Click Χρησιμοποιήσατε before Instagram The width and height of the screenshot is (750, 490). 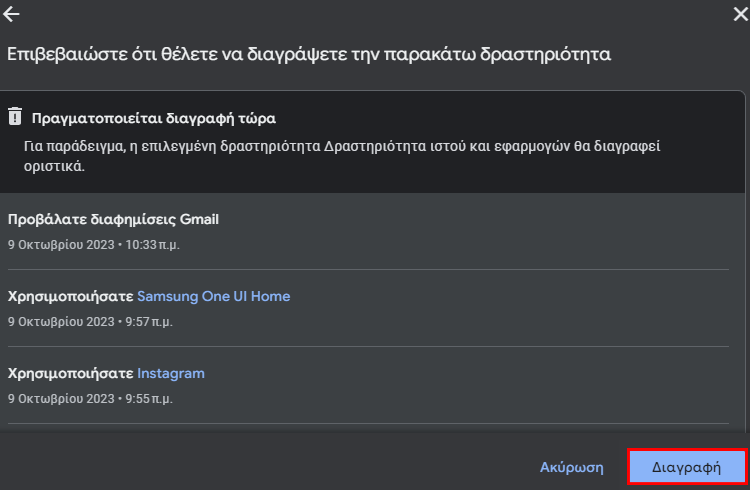point(70,374)
